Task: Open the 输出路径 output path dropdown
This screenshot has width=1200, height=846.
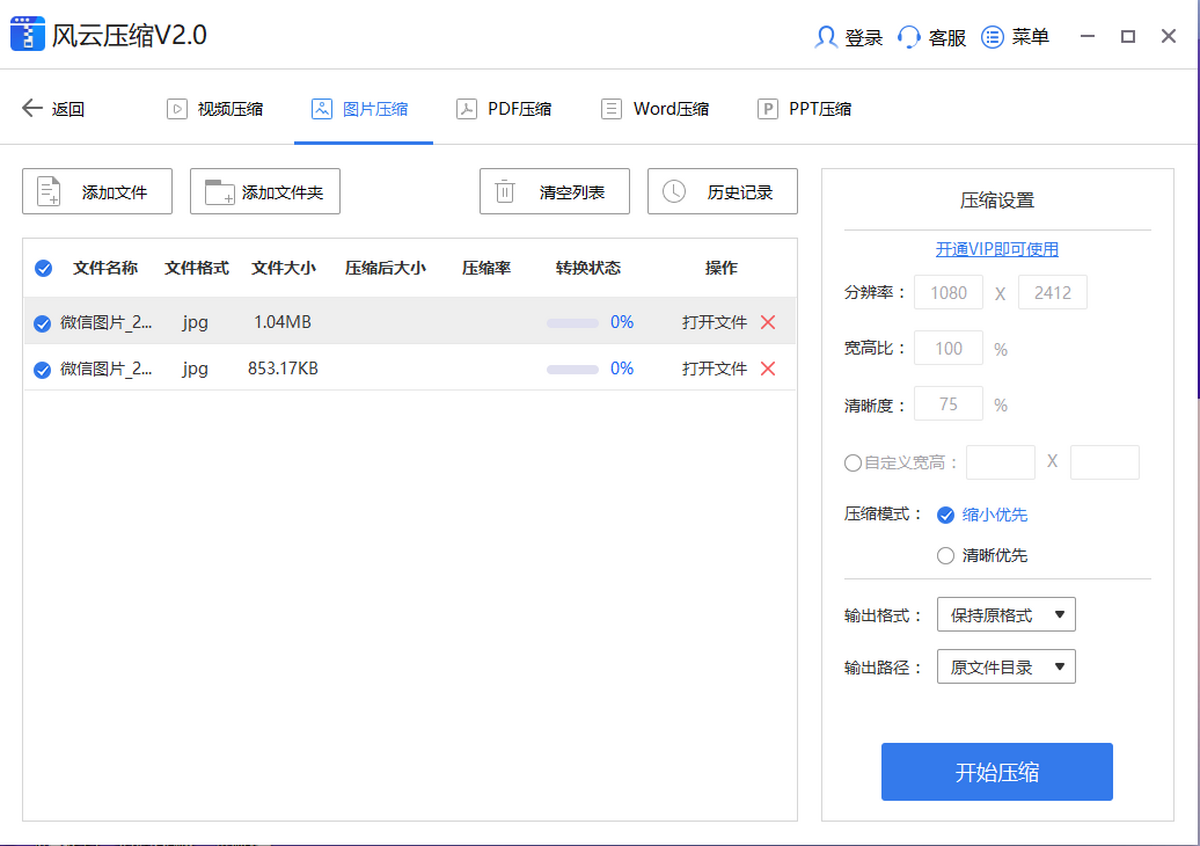Action: 1005,666
